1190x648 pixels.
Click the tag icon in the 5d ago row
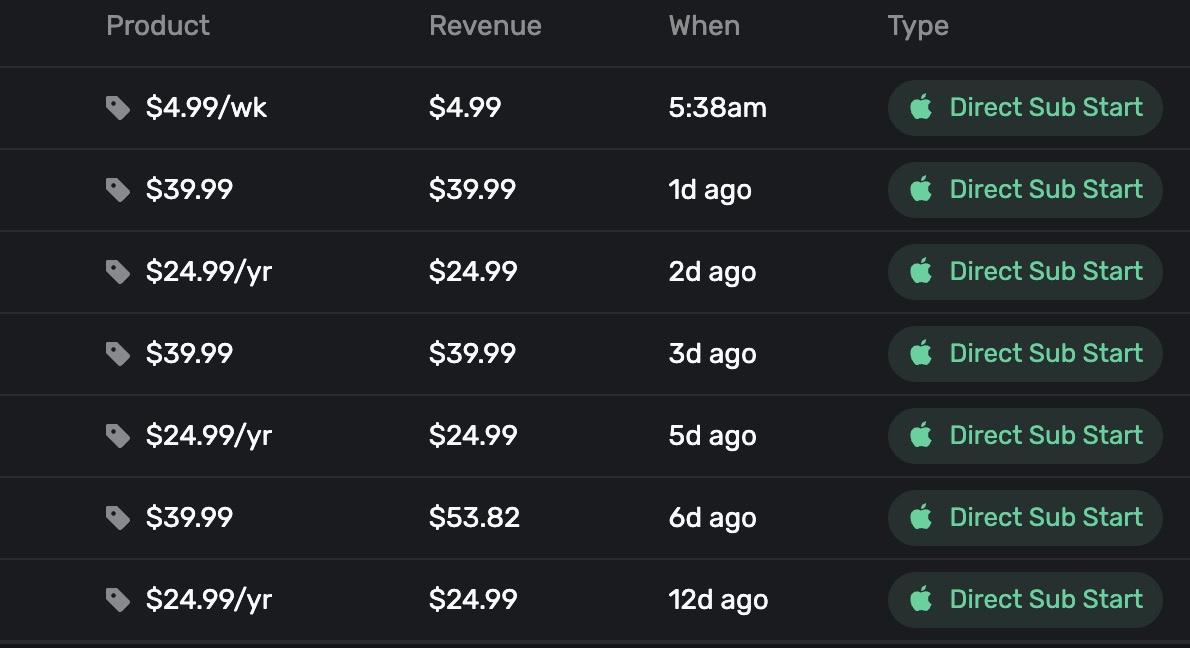118,436
